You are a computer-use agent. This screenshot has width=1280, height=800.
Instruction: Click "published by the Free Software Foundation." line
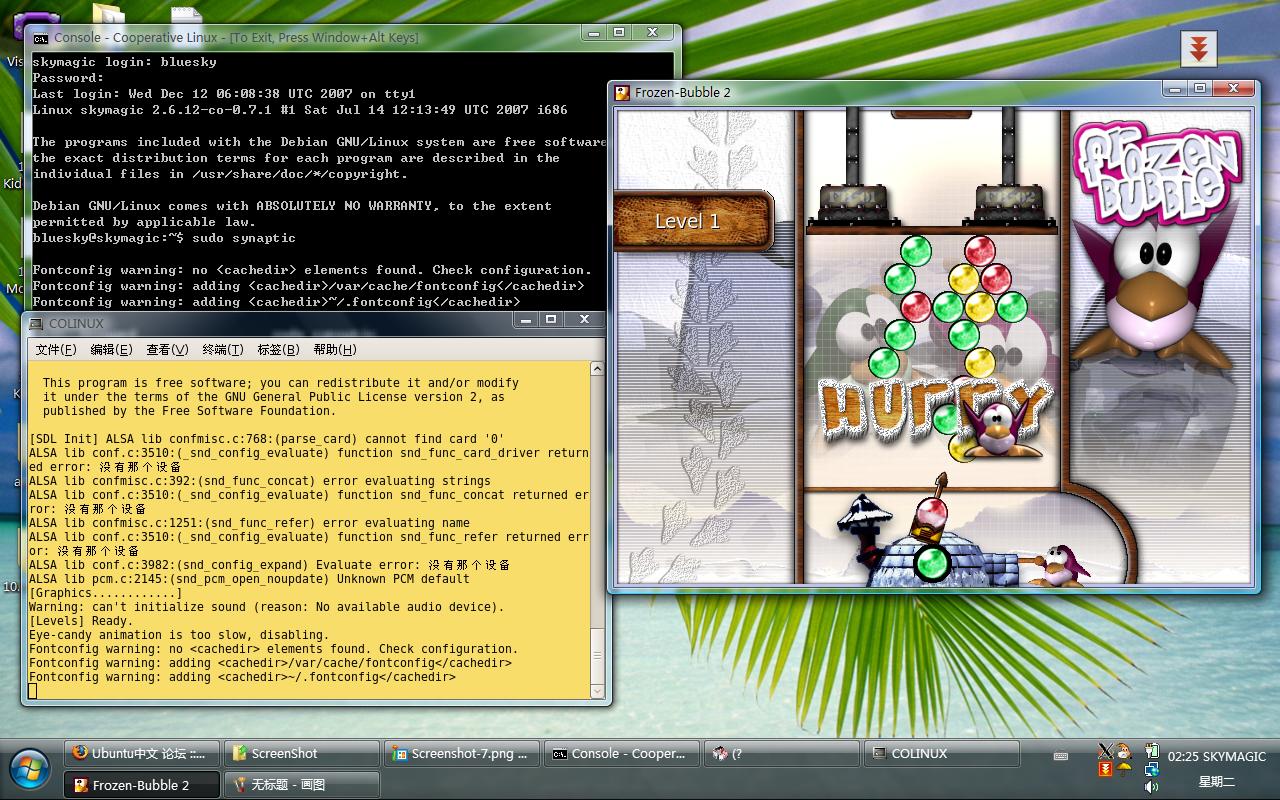189,411
